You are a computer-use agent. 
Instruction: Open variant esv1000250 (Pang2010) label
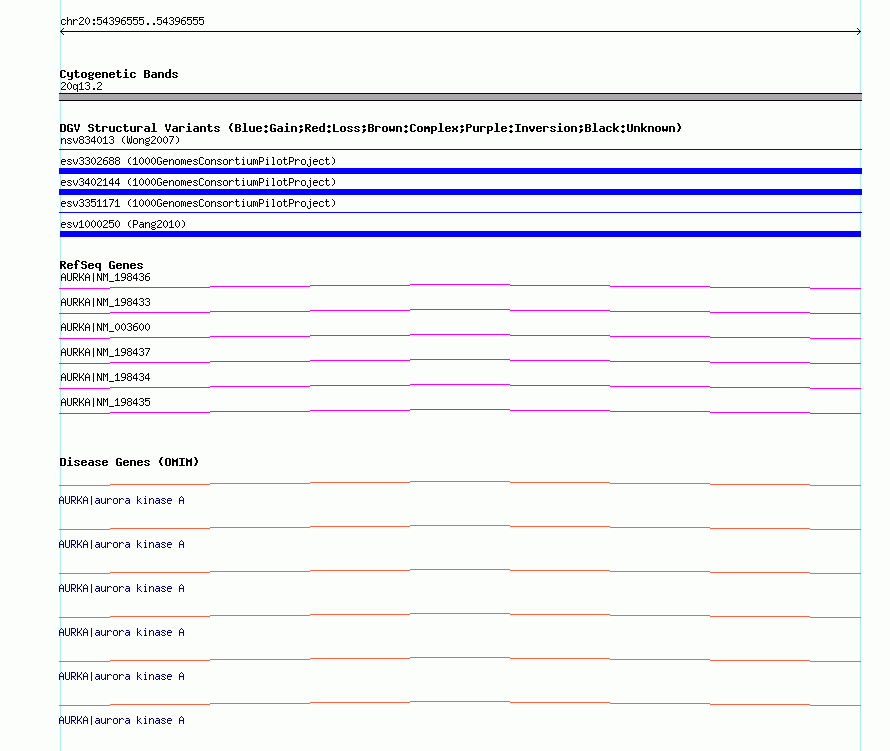pos(123,224)
